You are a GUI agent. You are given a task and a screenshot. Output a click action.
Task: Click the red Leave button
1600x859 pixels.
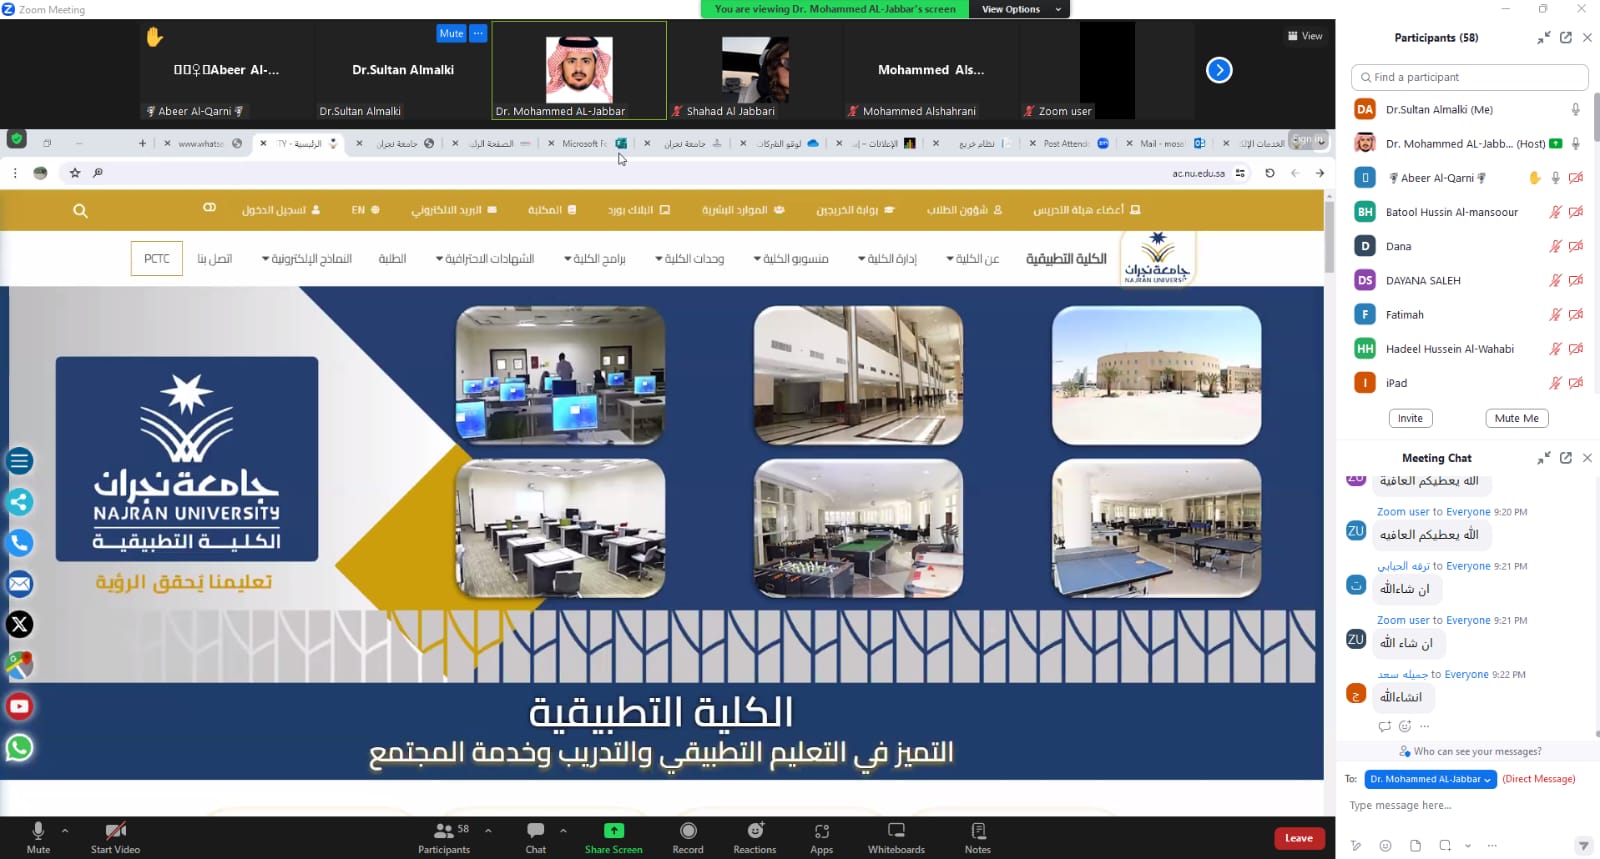1299,838
